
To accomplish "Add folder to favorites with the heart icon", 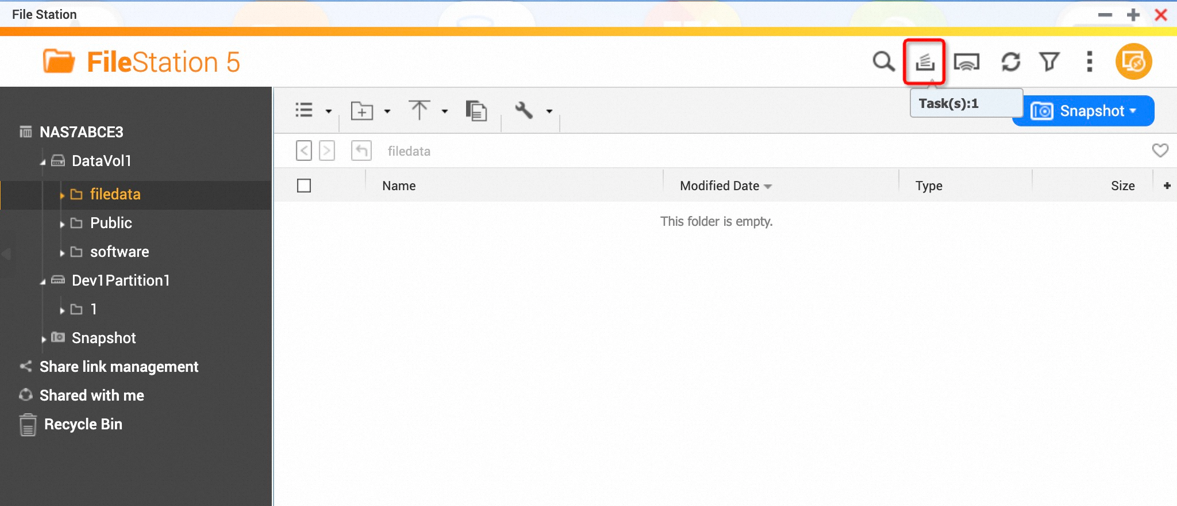I will point(1160,151).
